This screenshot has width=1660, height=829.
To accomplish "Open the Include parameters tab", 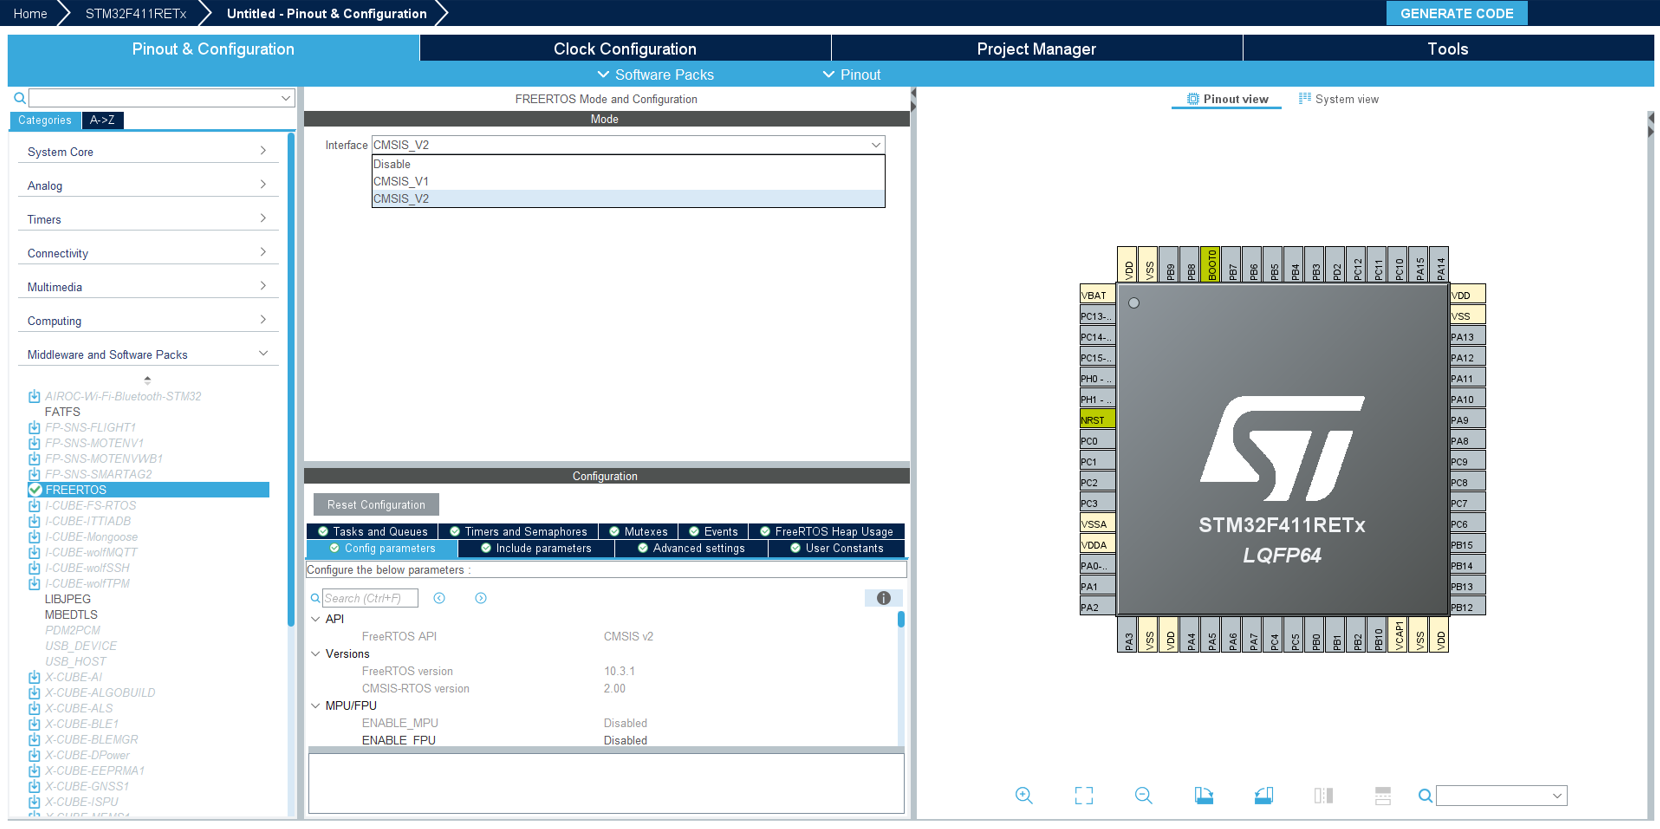I will click(536, 549).
